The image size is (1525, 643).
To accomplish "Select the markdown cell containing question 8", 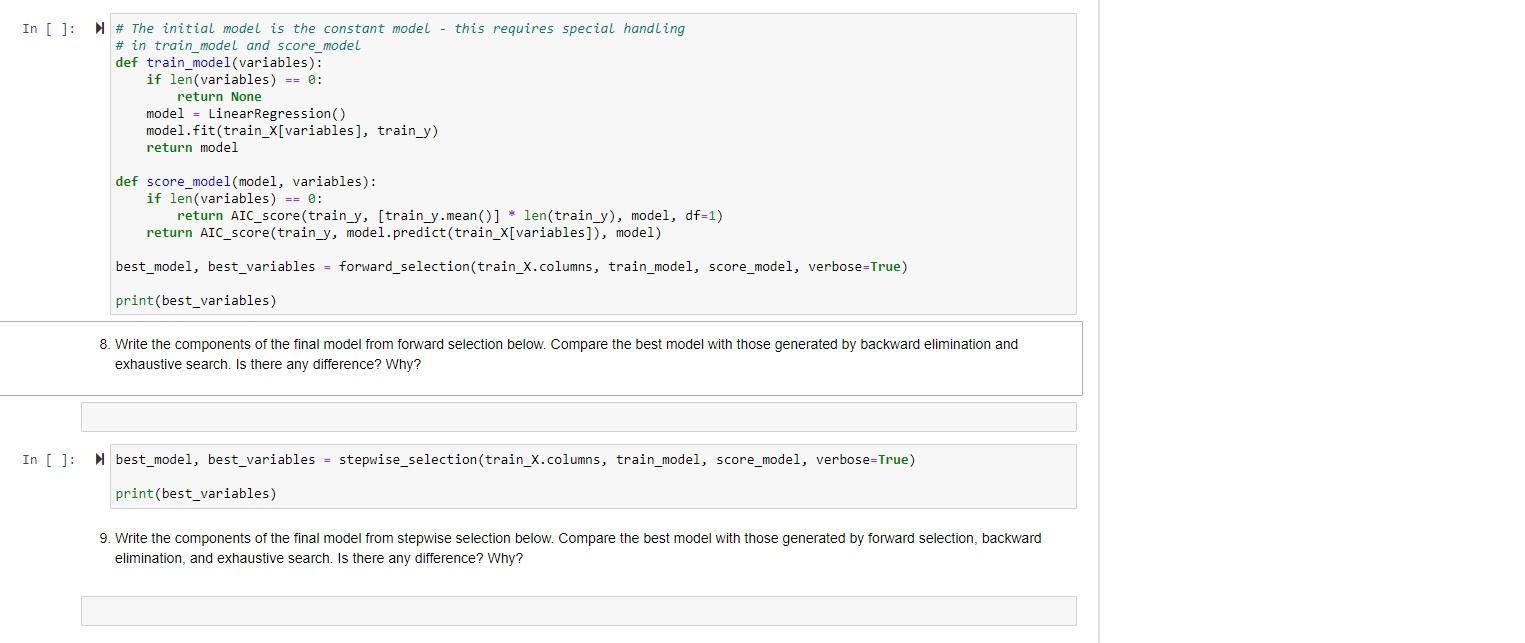I will (566, 354).
